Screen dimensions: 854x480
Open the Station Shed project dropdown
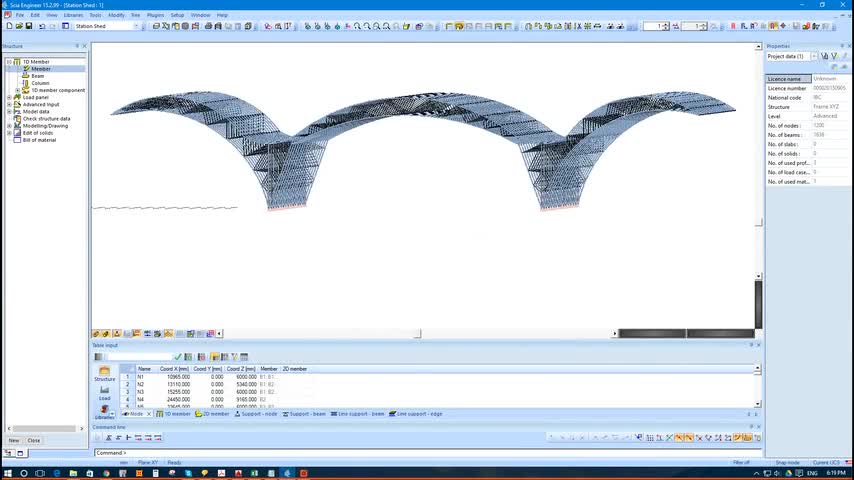pyautogui.click(x=137, y=26)
